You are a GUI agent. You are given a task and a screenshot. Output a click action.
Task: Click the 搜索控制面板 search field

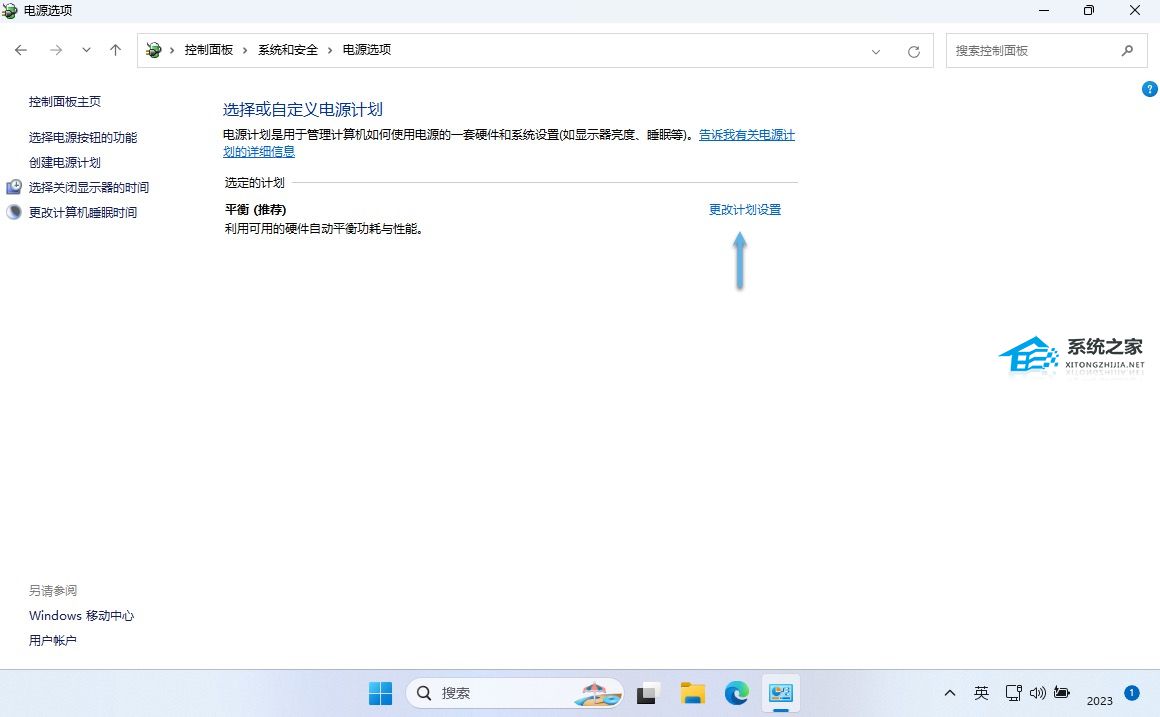tap(1030, 50)
